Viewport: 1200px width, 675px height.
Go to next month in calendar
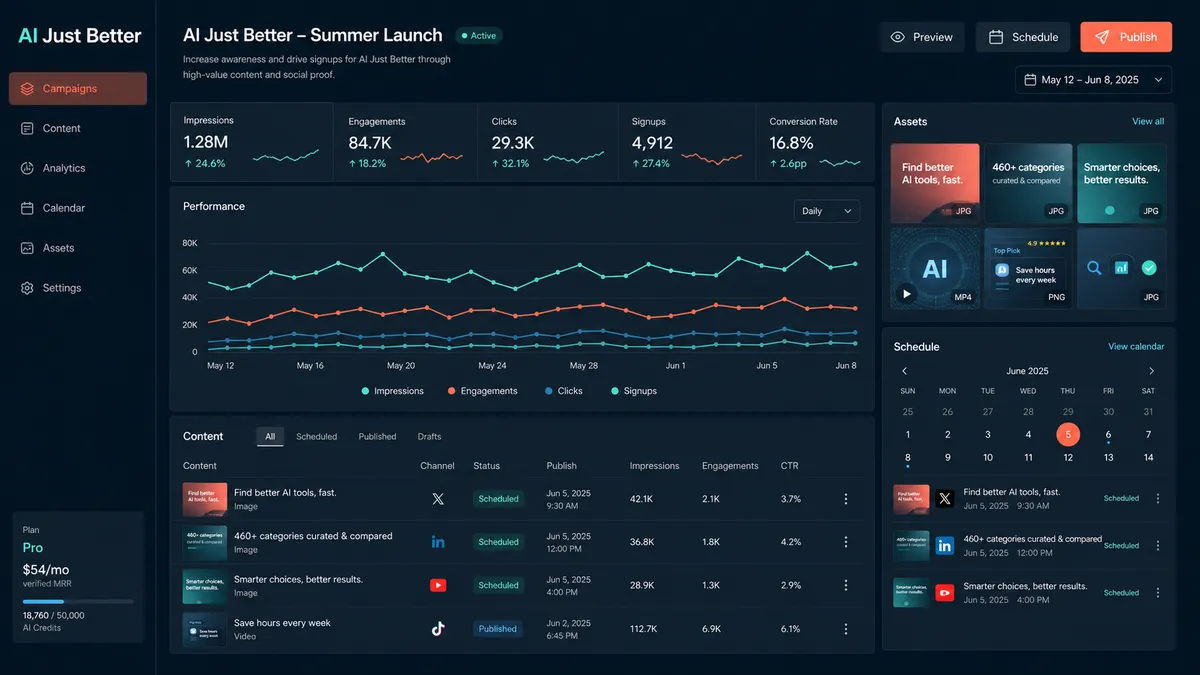tap(1151, 371)
